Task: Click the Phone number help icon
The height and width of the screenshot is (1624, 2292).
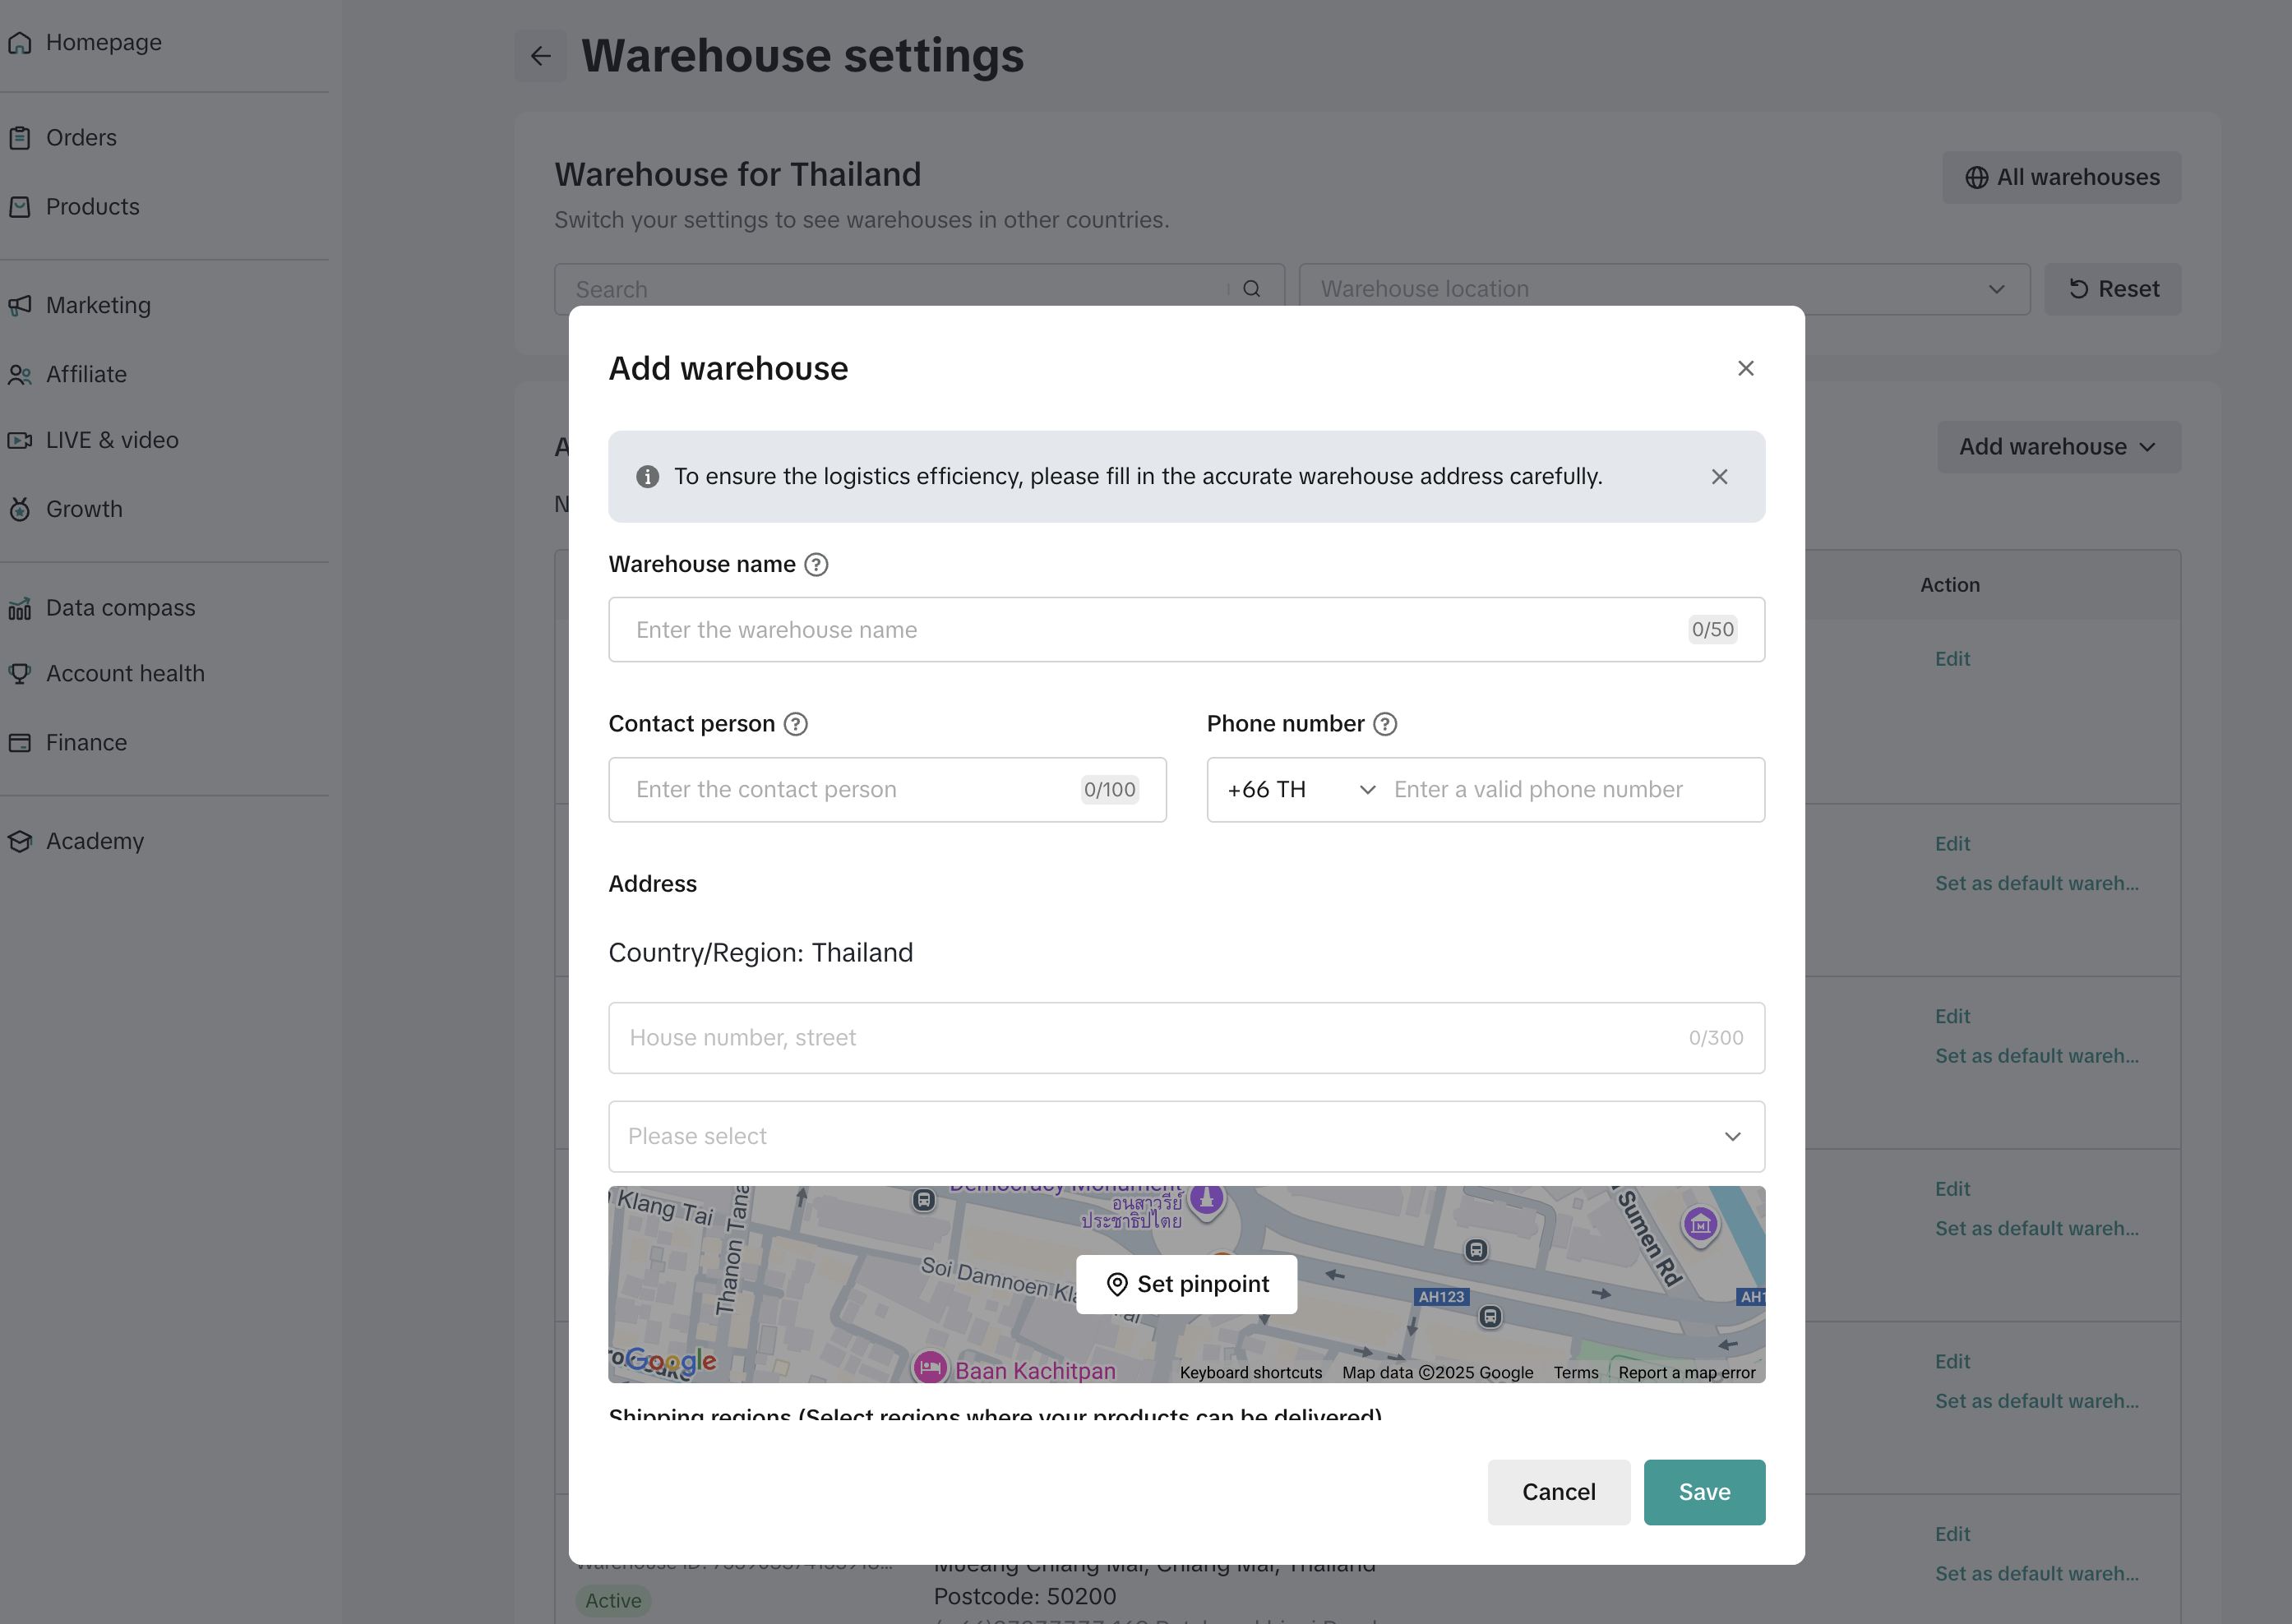Action: click(x=1384, y=724)
